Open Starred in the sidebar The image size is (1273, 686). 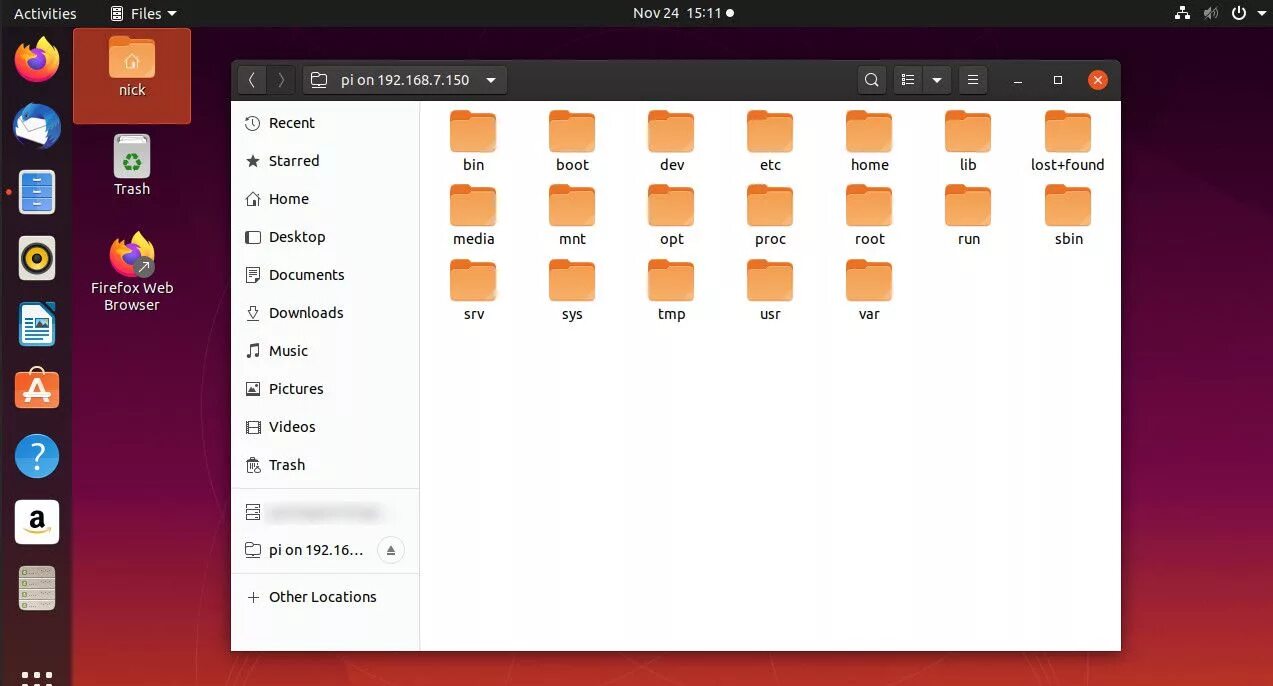point(325,161)
